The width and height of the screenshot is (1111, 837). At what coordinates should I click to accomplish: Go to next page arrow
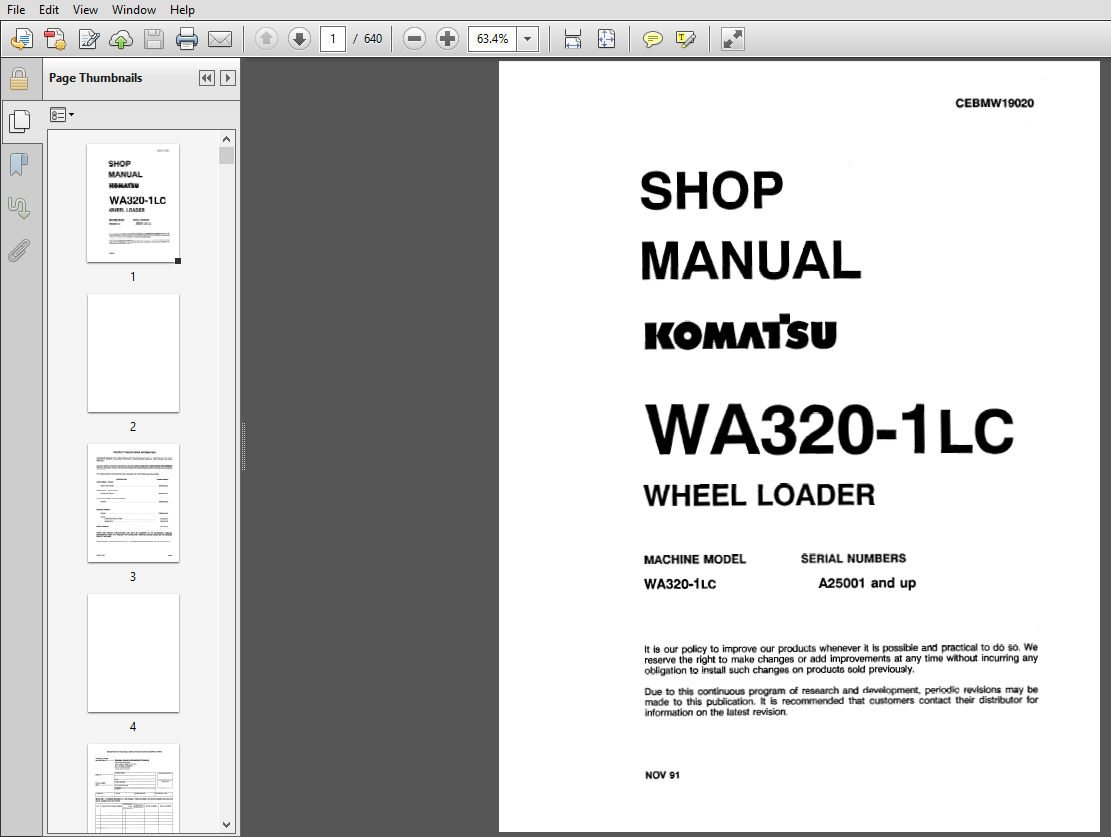tap(299, 39)
